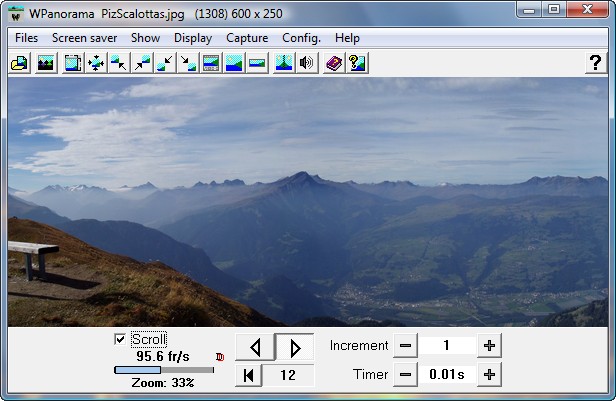616x401 pixels.
Task: Decrease the Increment value
Action: pos(405,346)
